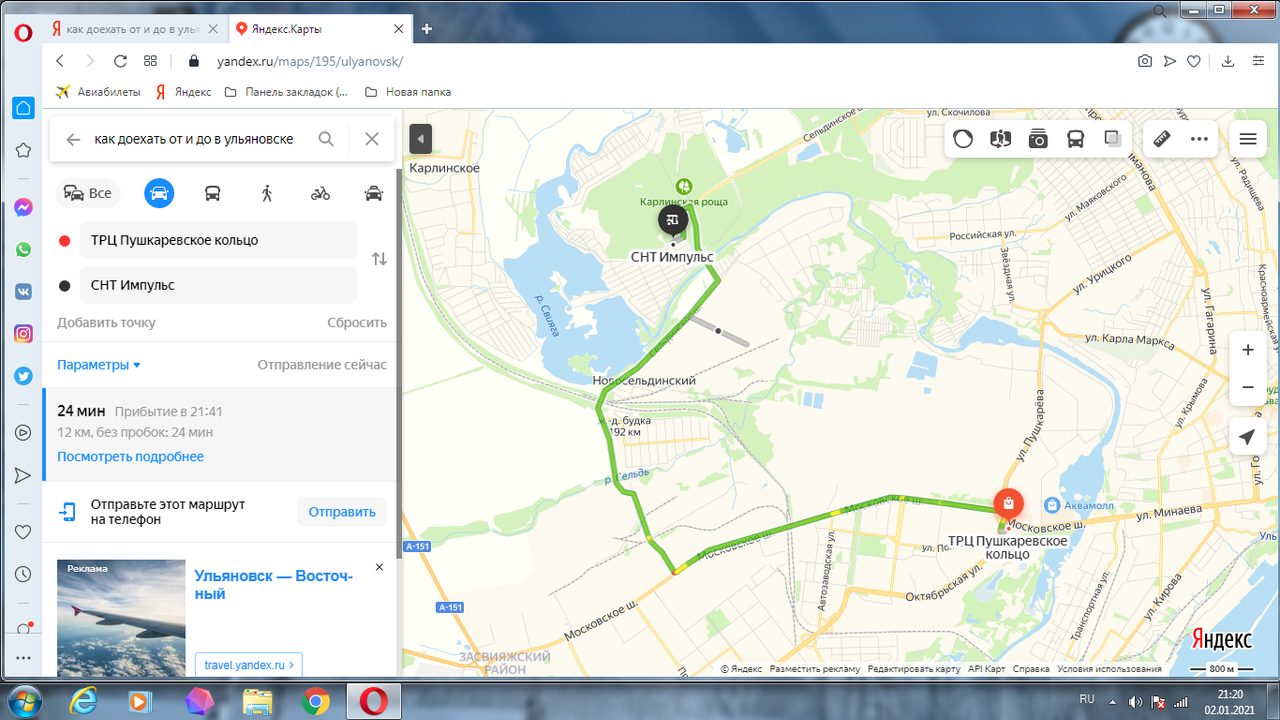Edit start point ТРЦ Пушкаревское кольцо field
Screen dimensions: 1280x720
[x=218, y=240]
